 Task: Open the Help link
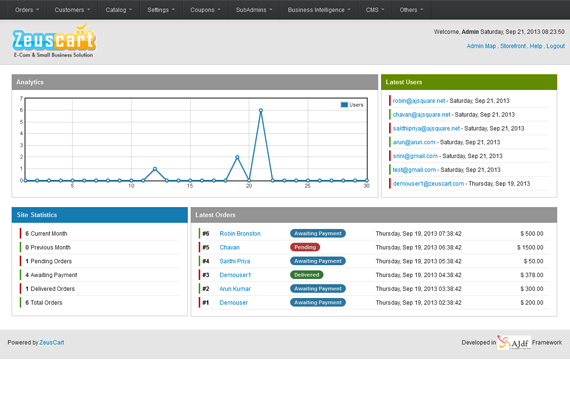(535, 46)
